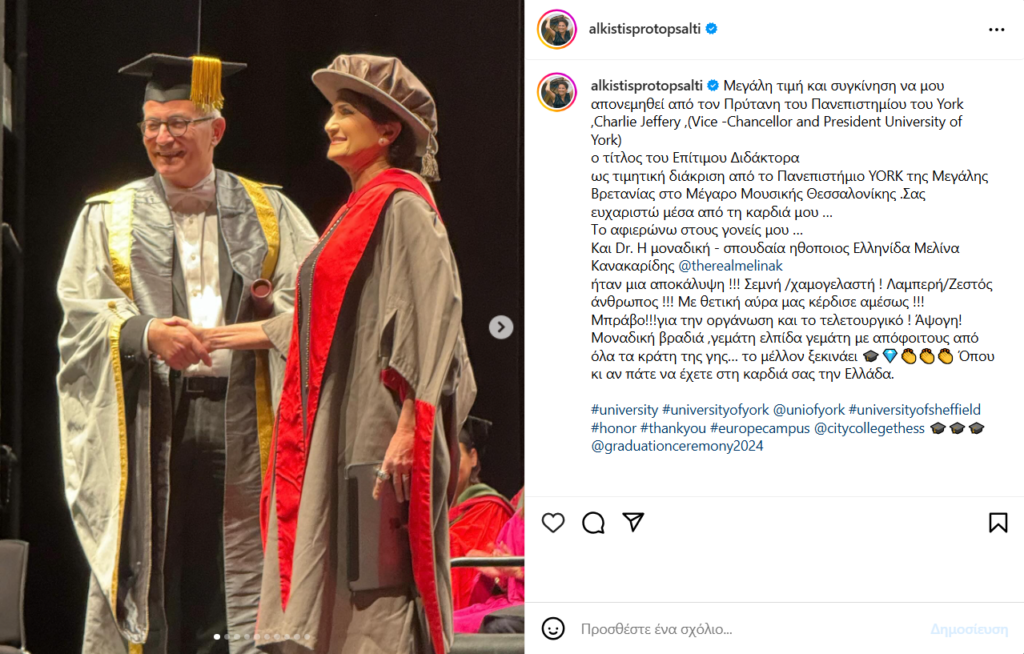This screenshot has width=1024, height=654.
Task: Like the post with the heart icon
Action: [553, 523]
